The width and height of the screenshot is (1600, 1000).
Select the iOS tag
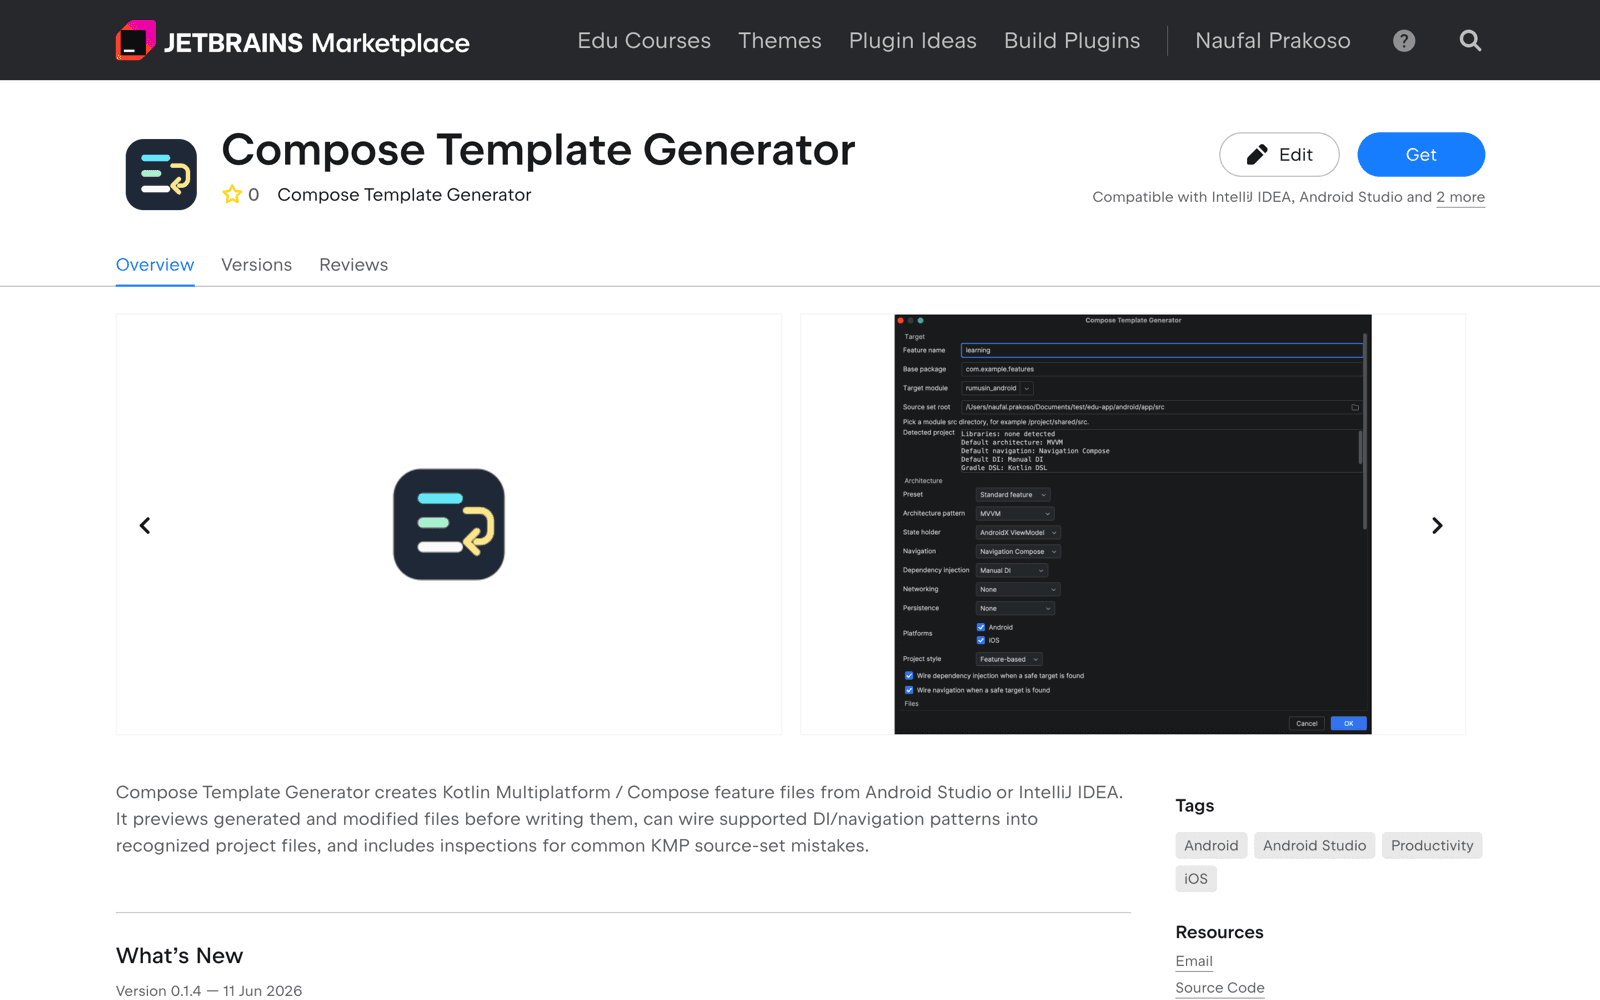(x=1196, y=879)
